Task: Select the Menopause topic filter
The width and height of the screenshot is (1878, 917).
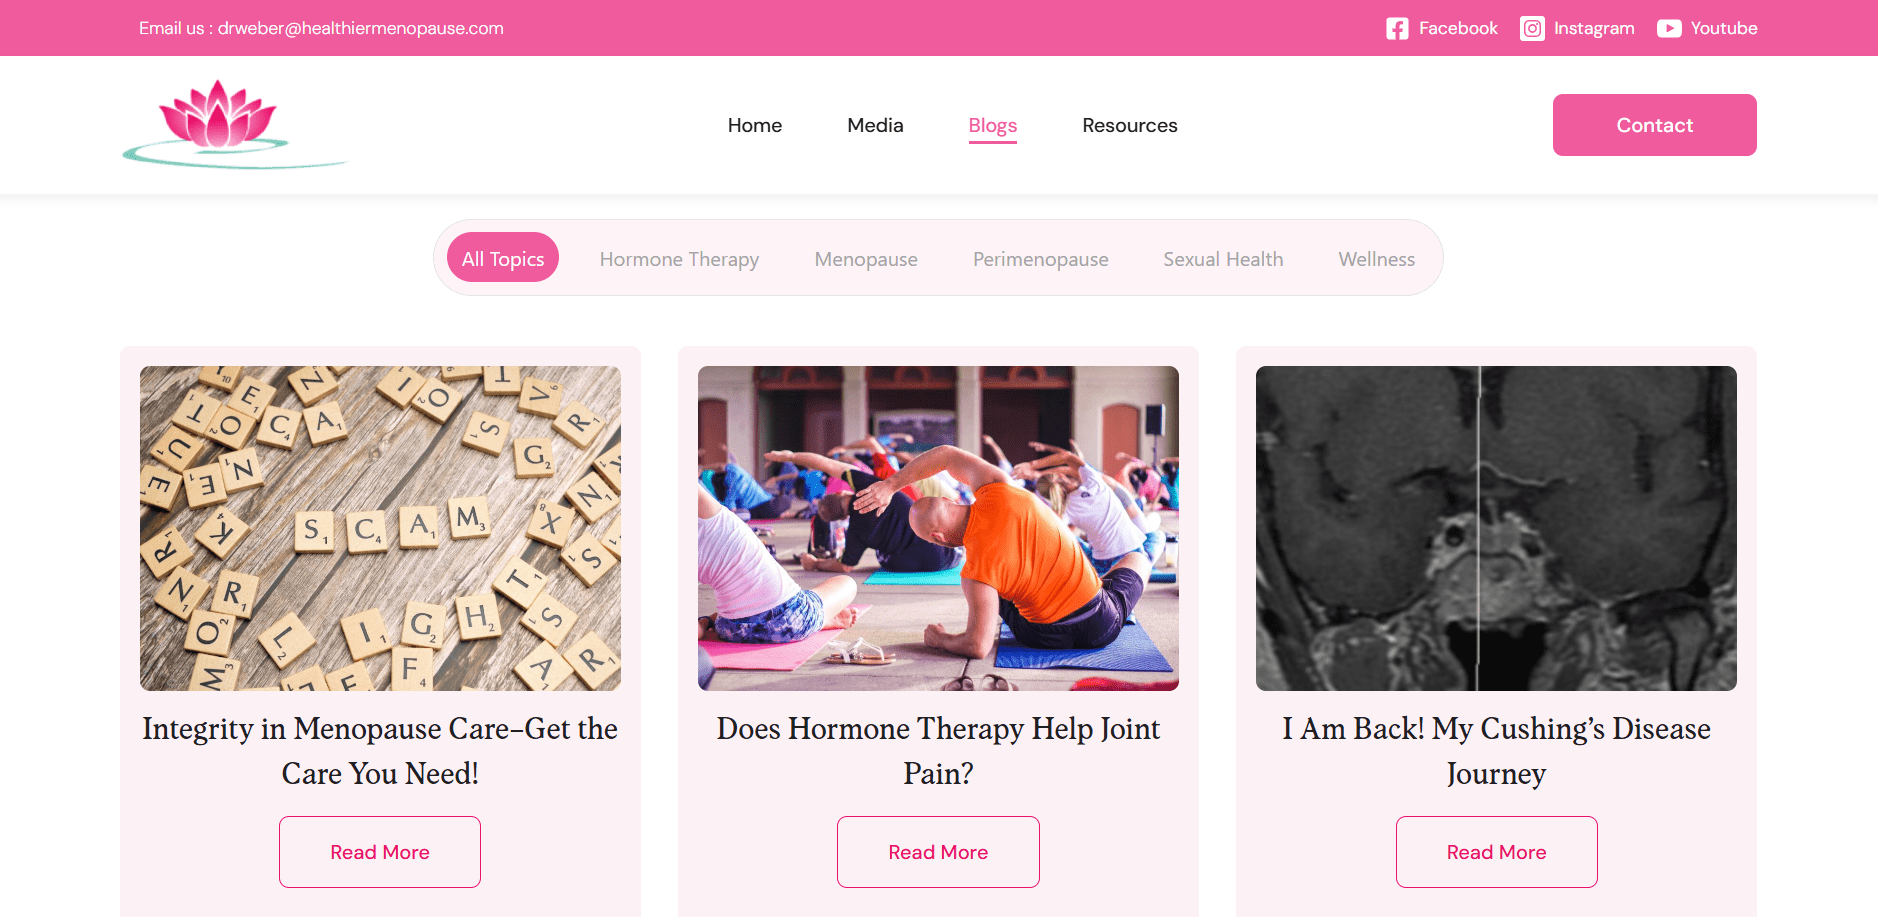Action: [866, 259]
